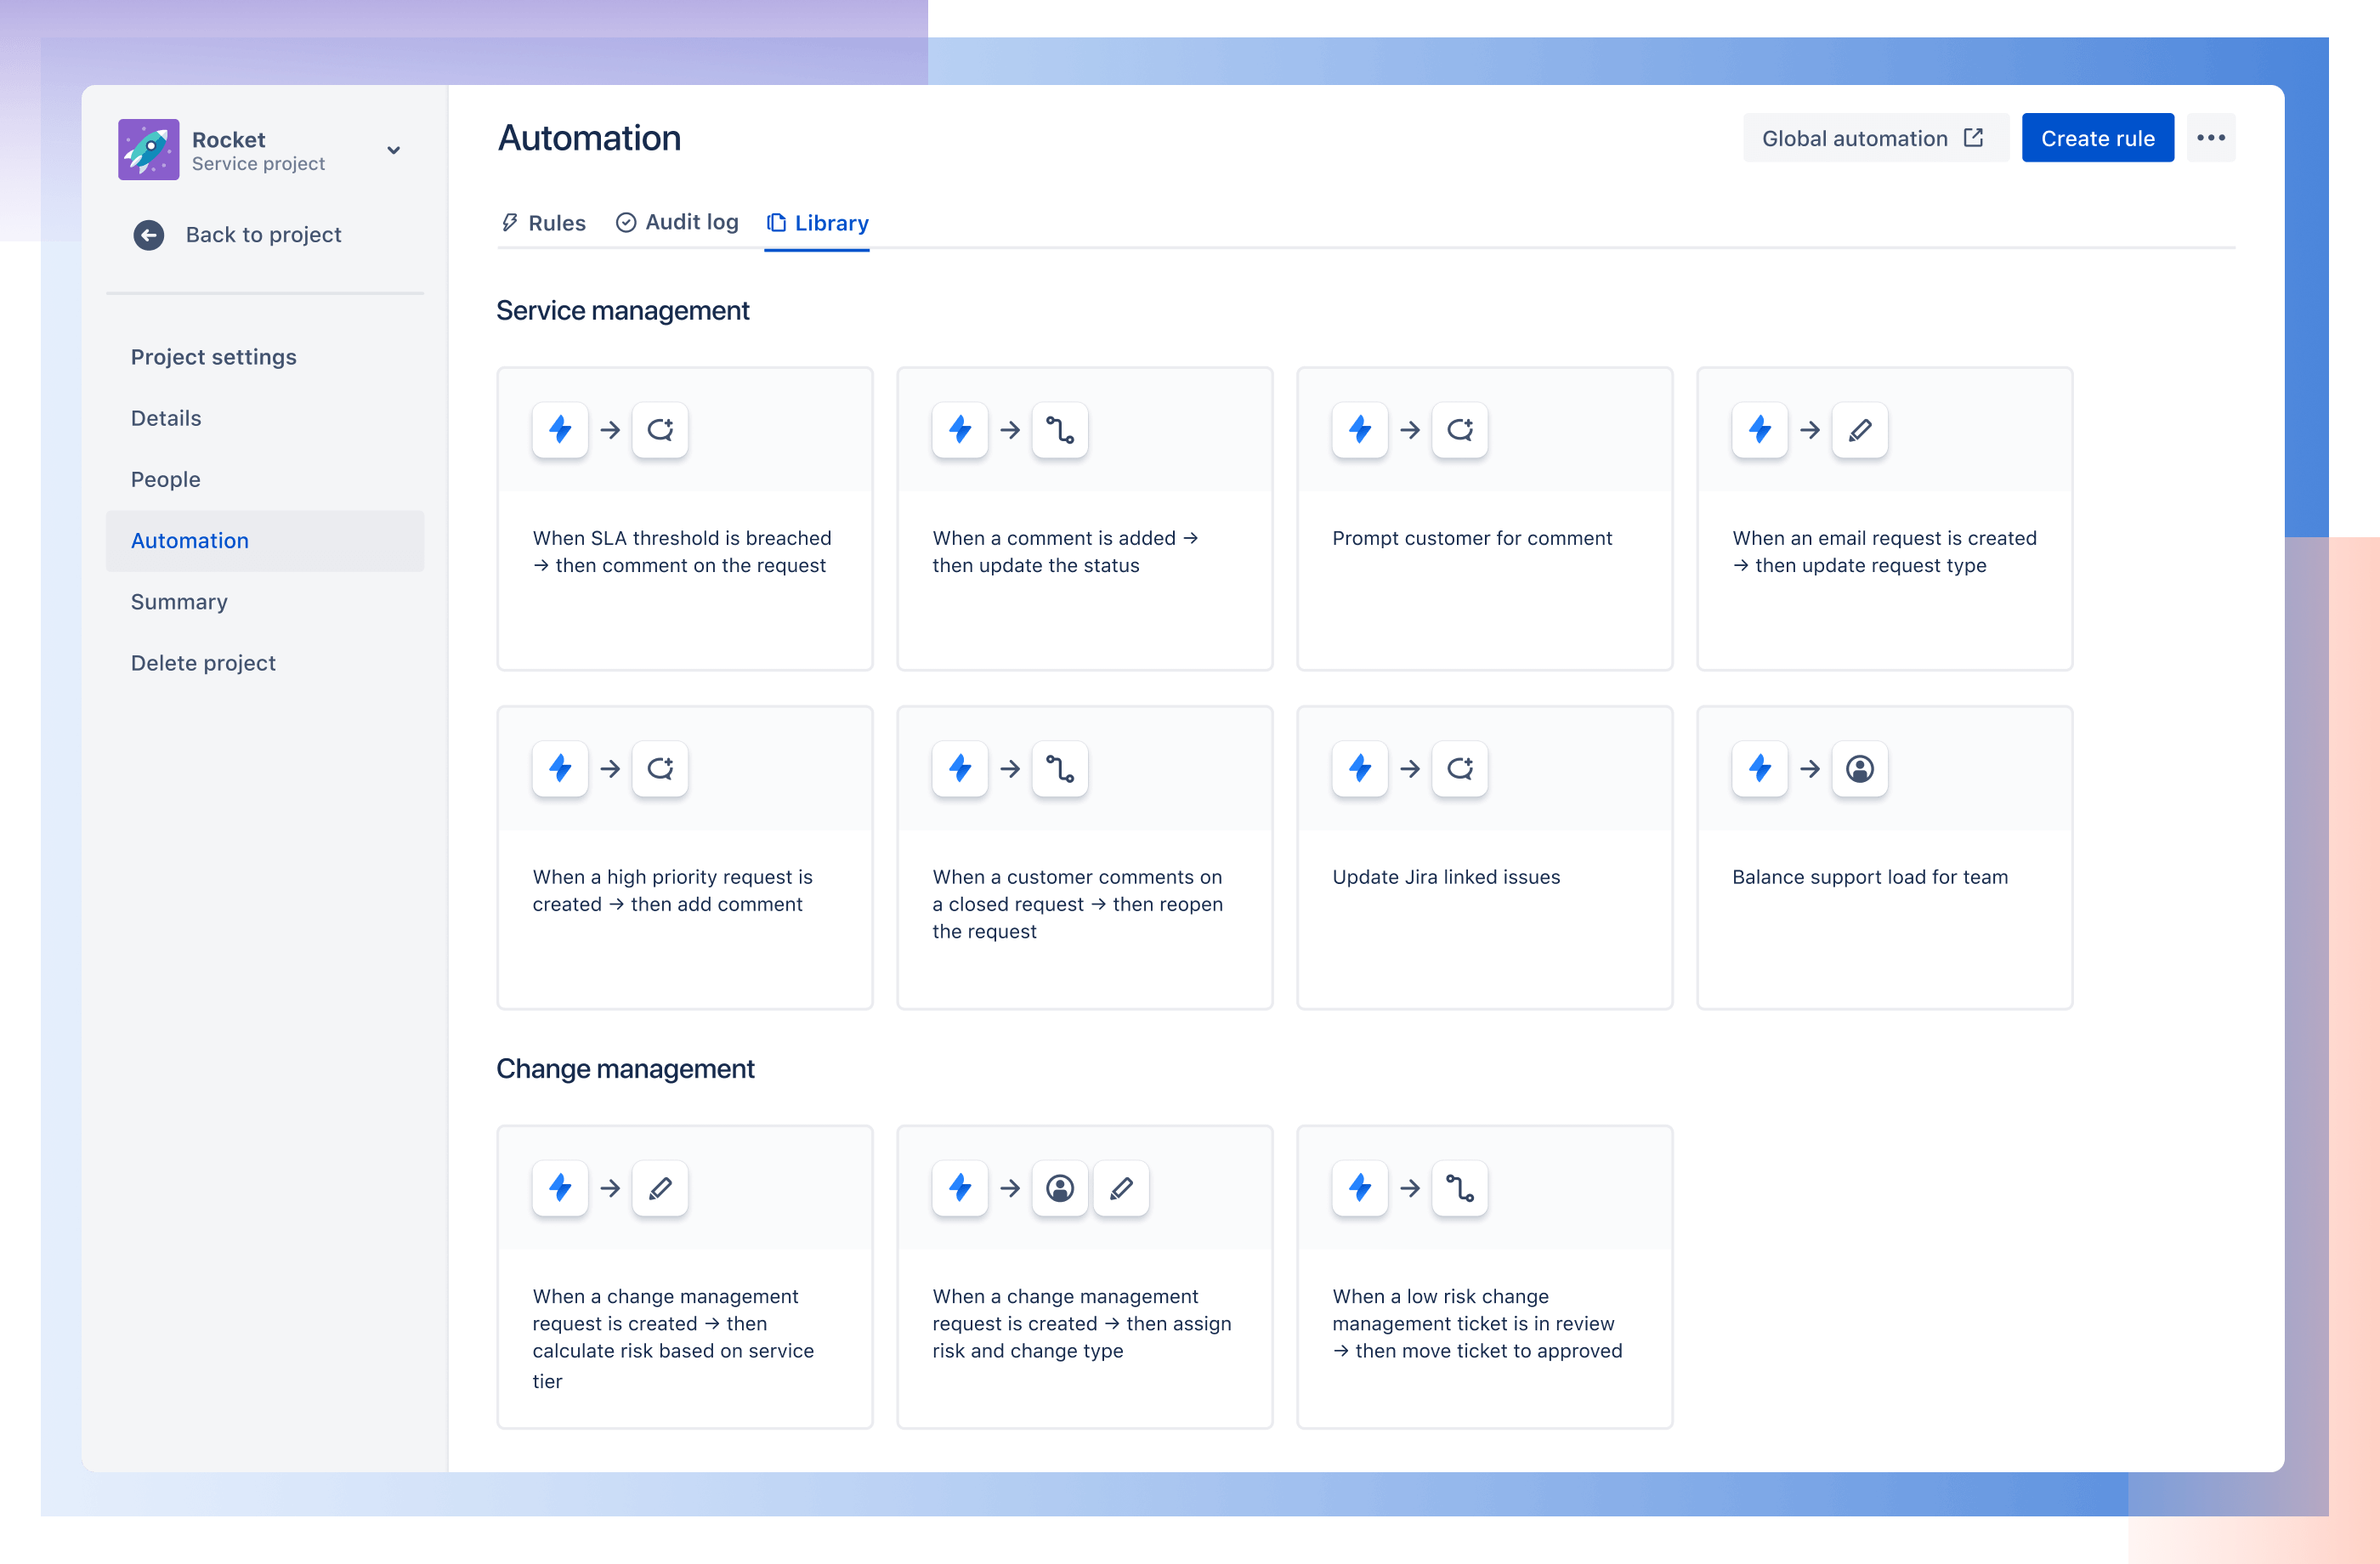Select the Summary settings menu item
2380x1564 pixels.
(x=179, y=600)
